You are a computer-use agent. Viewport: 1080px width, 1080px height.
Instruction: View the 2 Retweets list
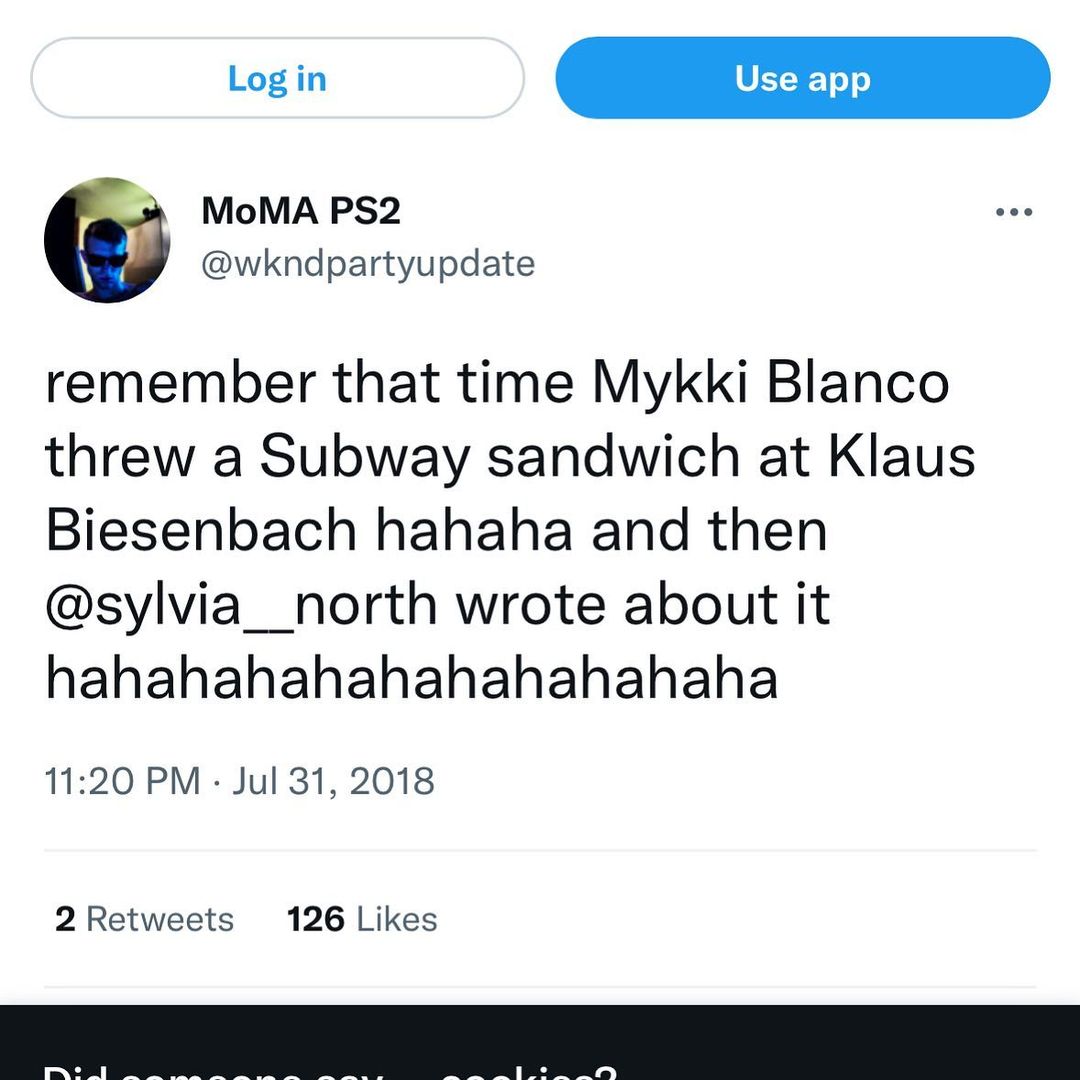(x=144, y=919)
